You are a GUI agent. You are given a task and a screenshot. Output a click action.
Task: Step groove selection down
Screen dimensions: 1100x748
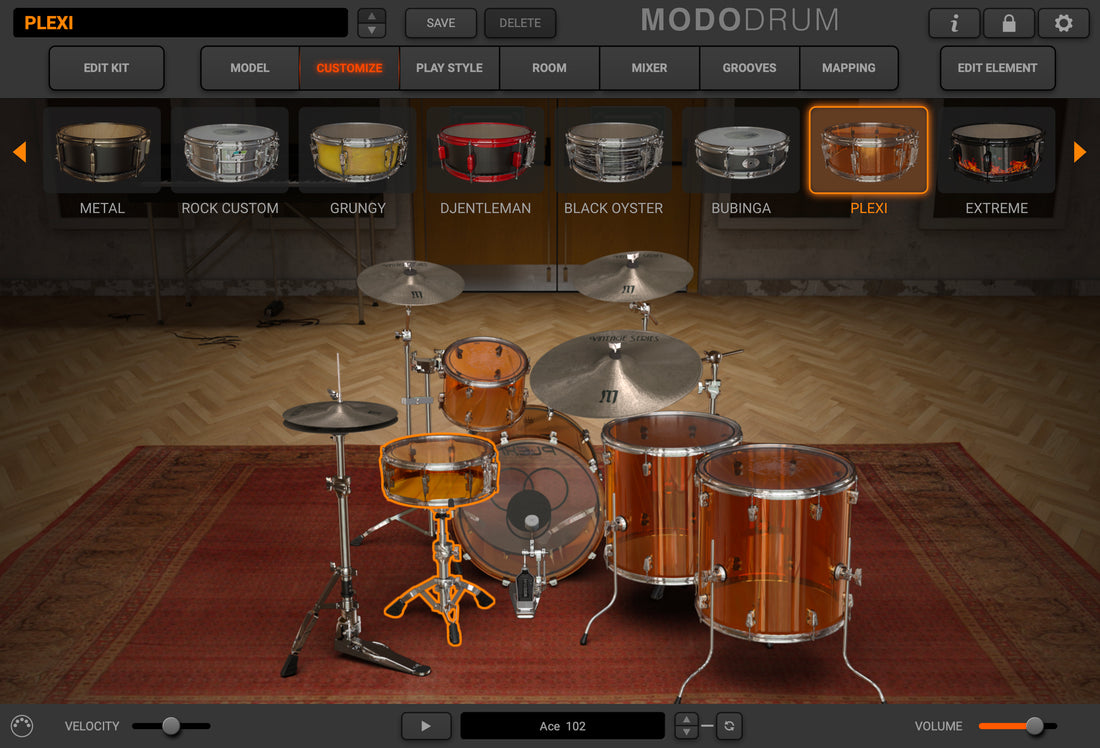coord(686,733)
